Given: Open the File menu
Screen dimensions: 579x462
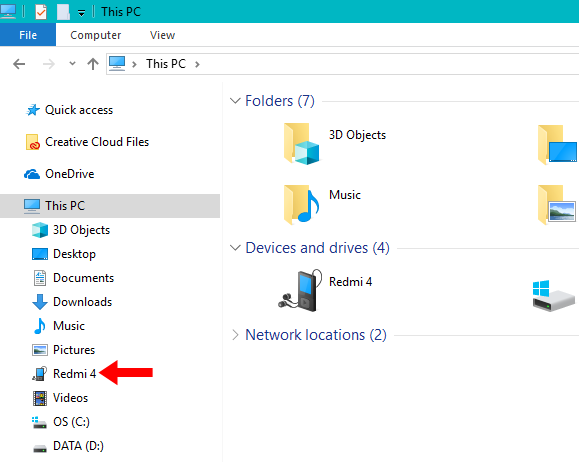Looking at the screenshot, I should click(28, 35).
